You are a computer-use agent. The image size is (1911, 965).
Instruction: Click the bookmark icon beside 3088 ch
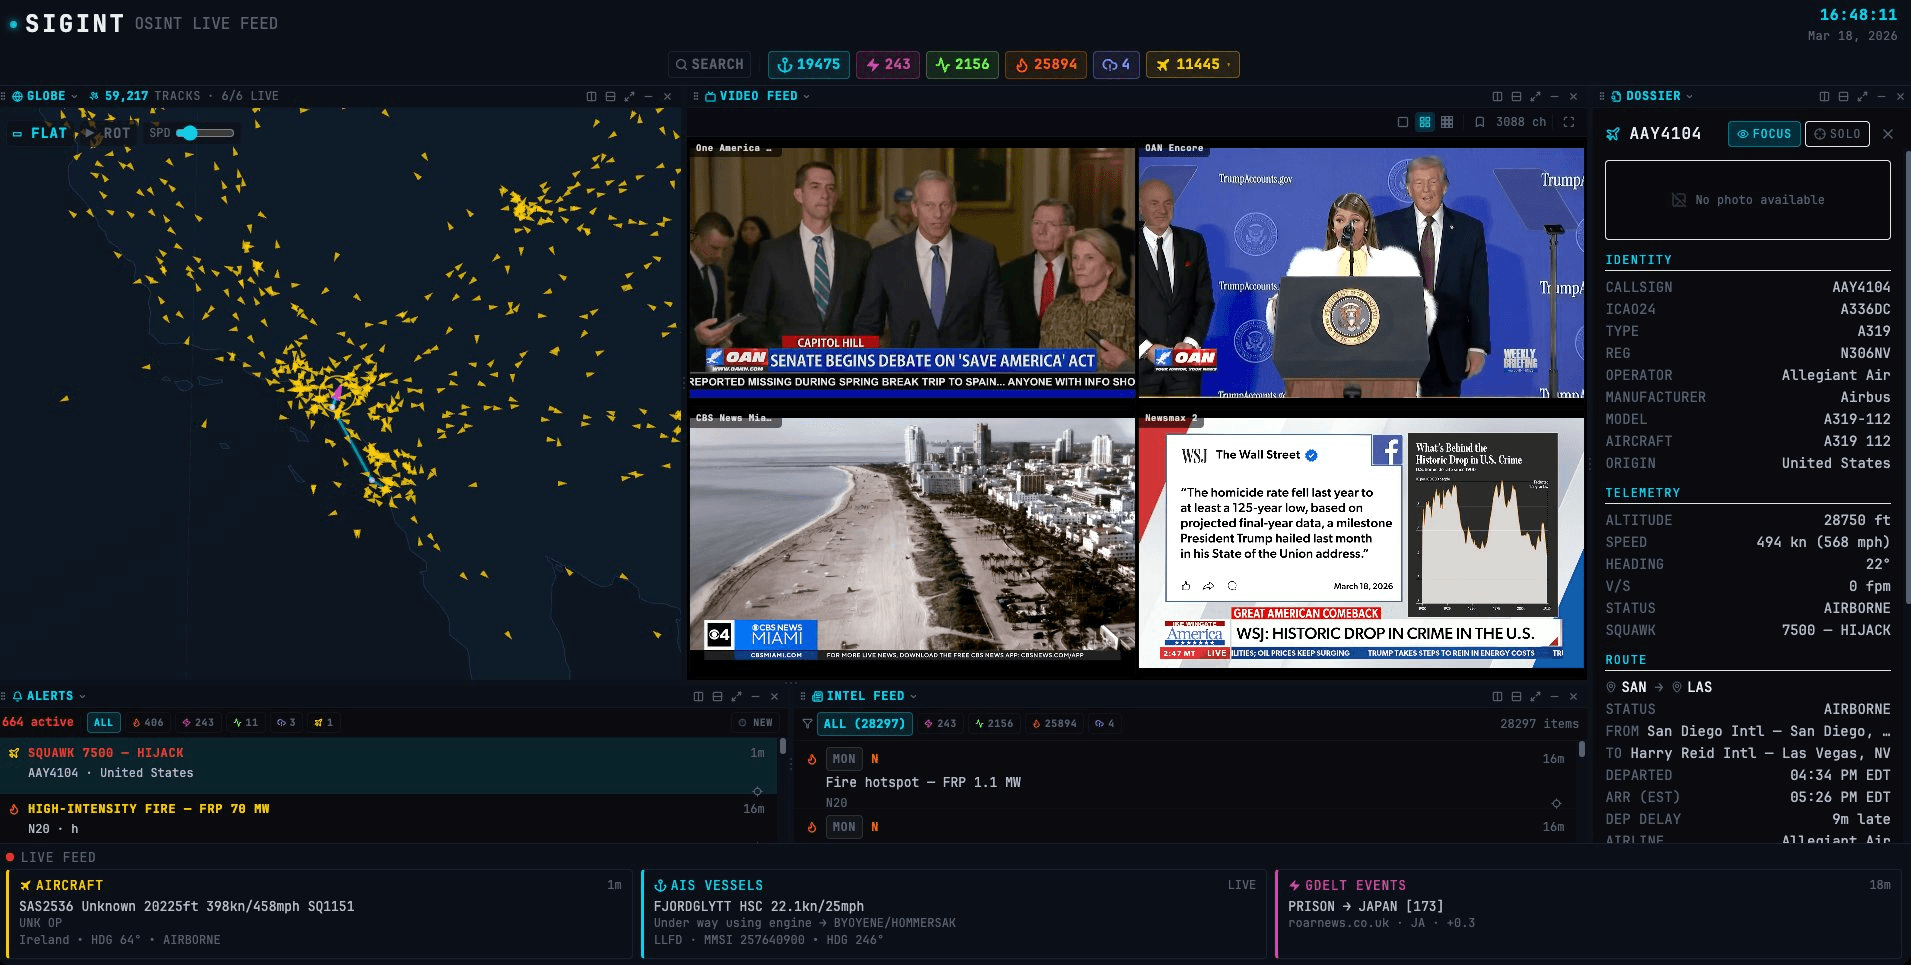coord(1479,122)
